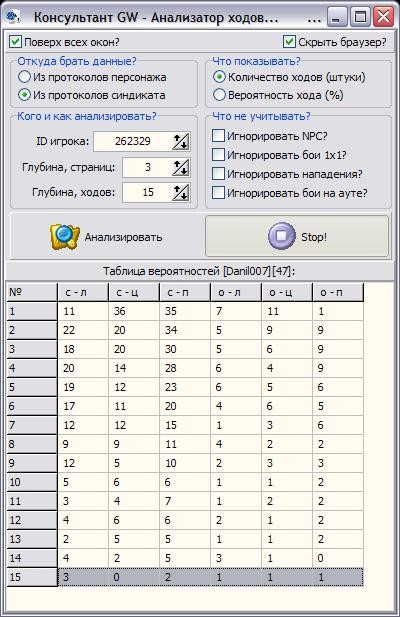The image size is (400, 617).
Task: Minimize the Консультант GW window
Action: 336,17
